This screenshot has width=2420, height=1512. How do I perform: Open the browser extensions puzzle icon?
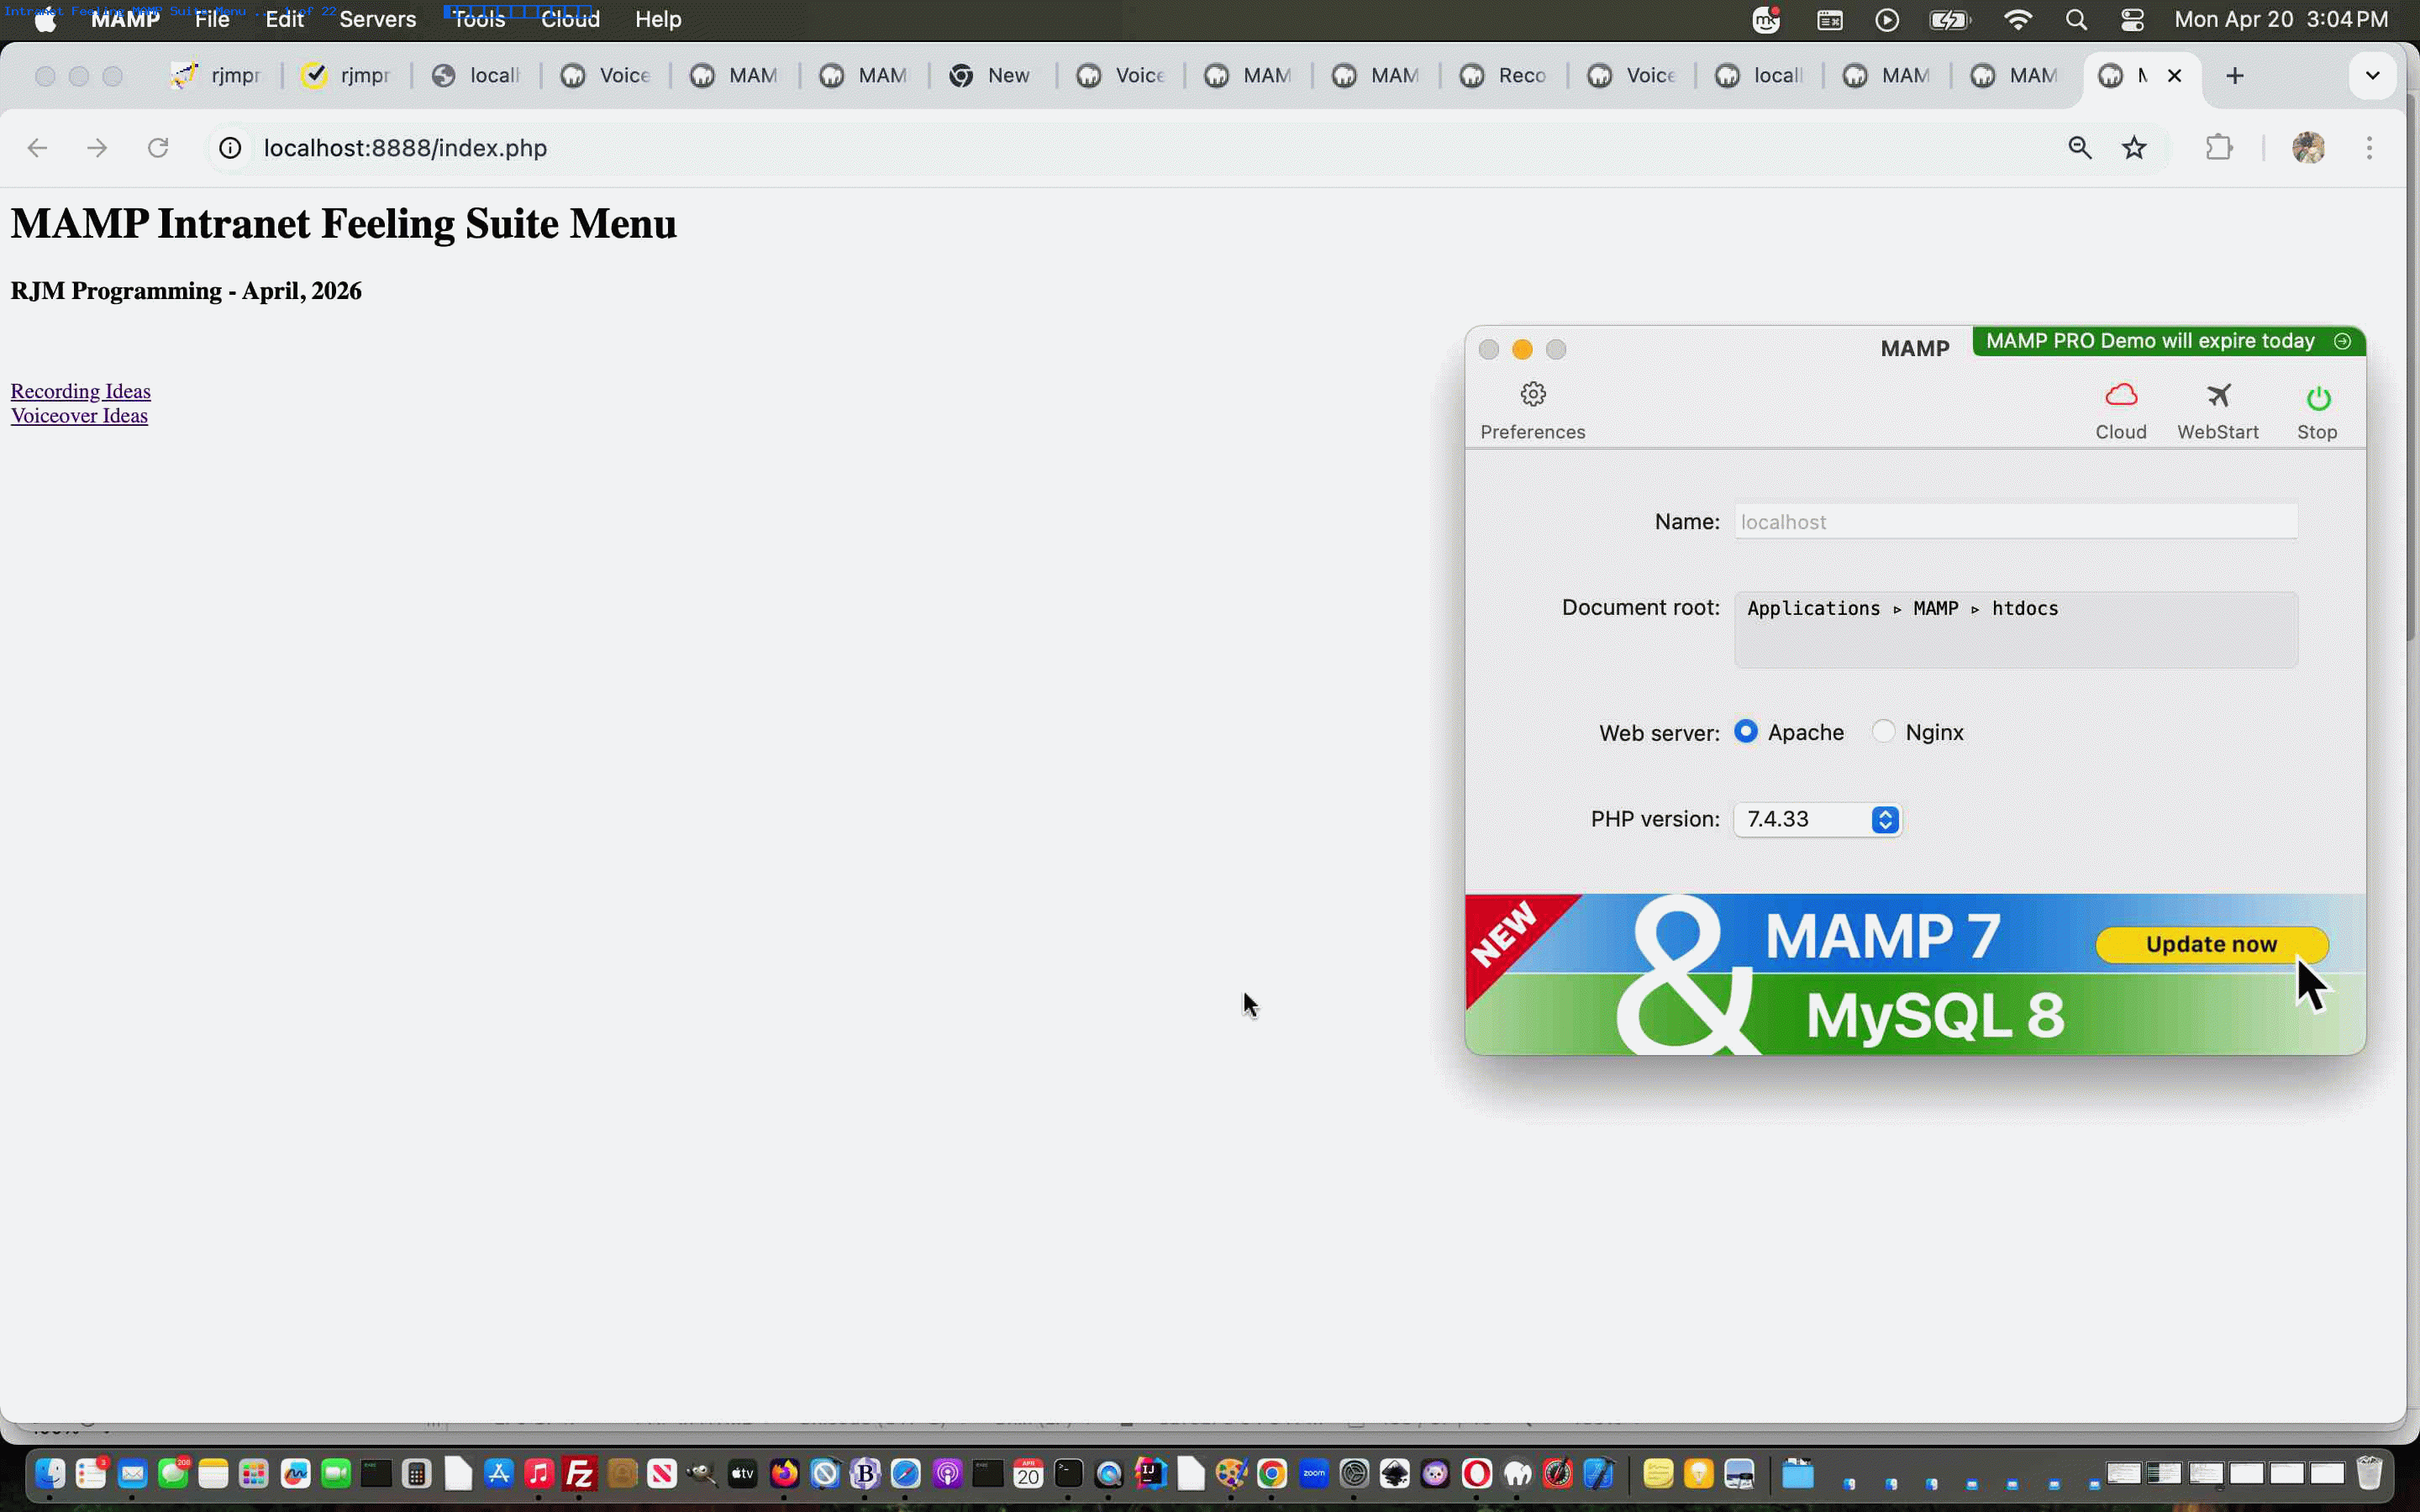pyautogui.click(x=2220, y=147)
